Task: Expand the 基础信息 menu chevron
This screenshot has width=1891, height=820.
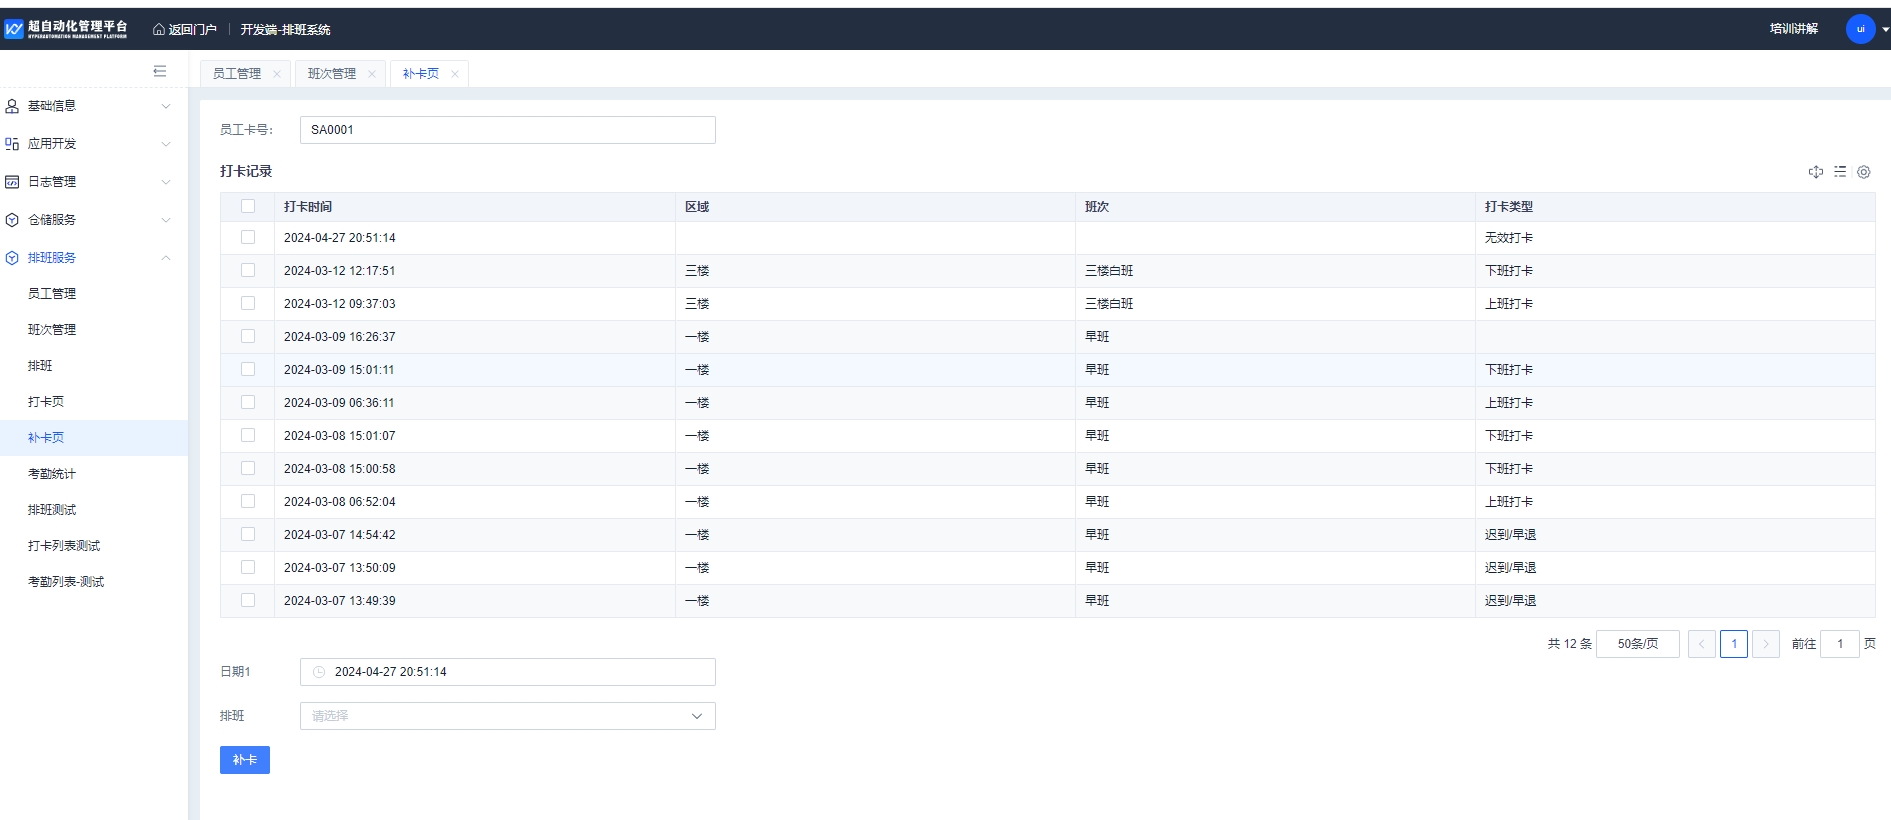Action: [x=166, y=106]
